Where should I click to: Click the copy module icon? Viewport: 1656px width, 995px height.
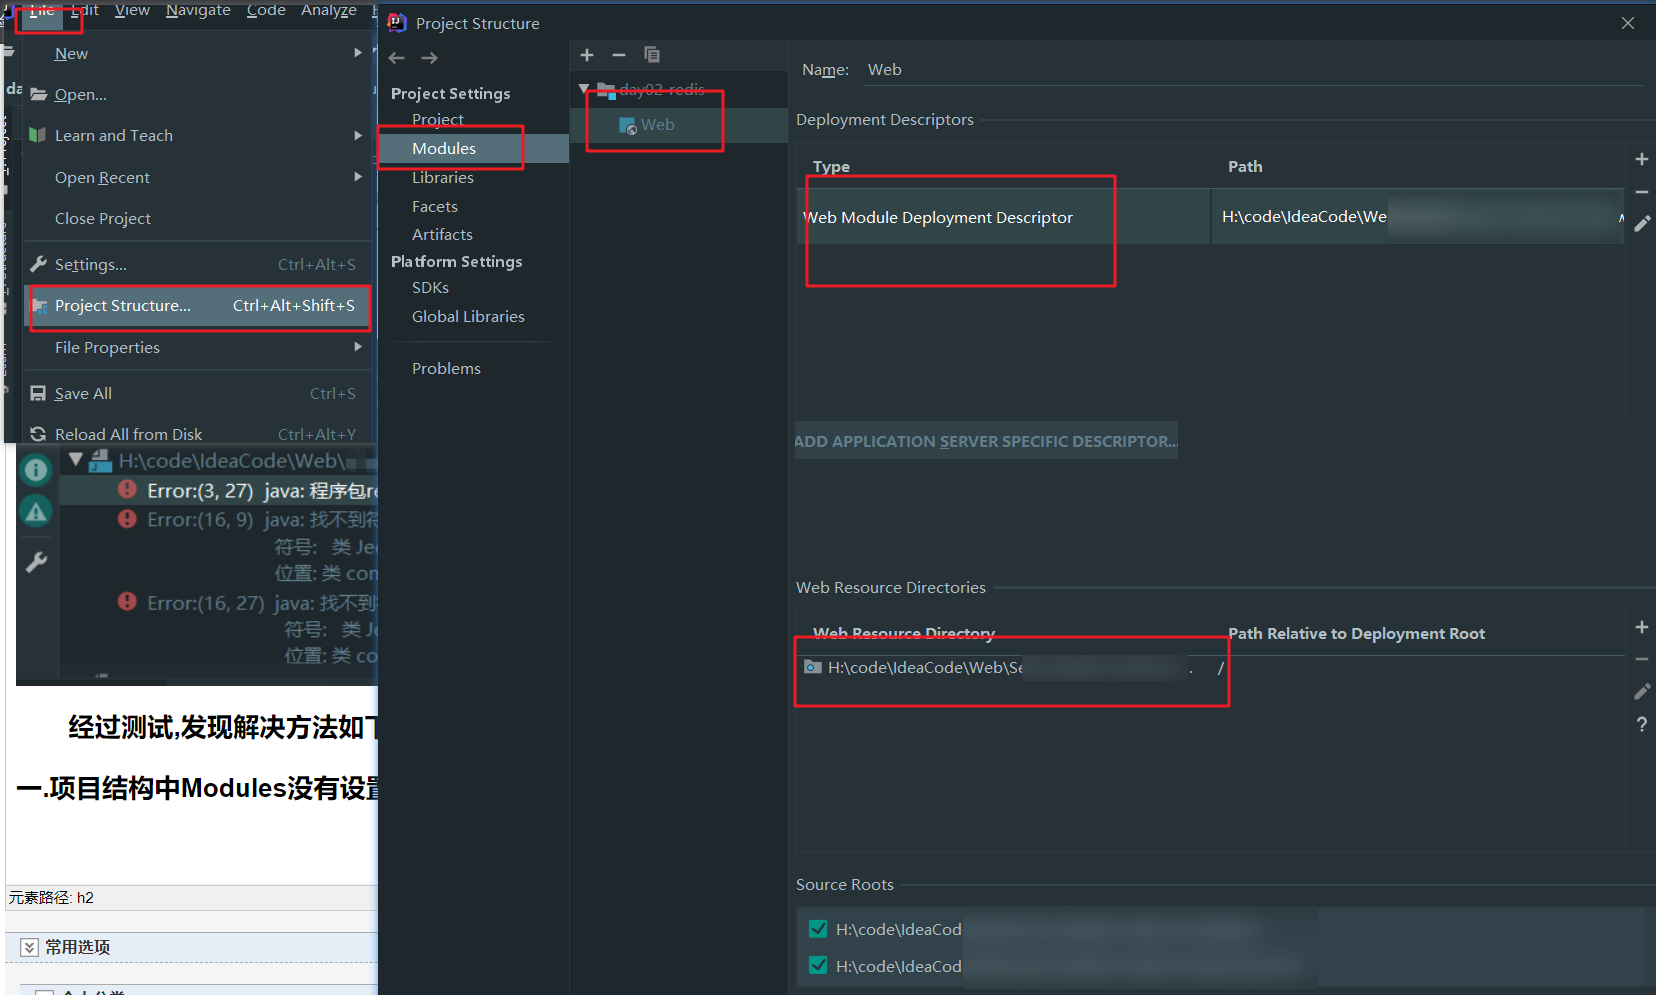tap(652, 55)
